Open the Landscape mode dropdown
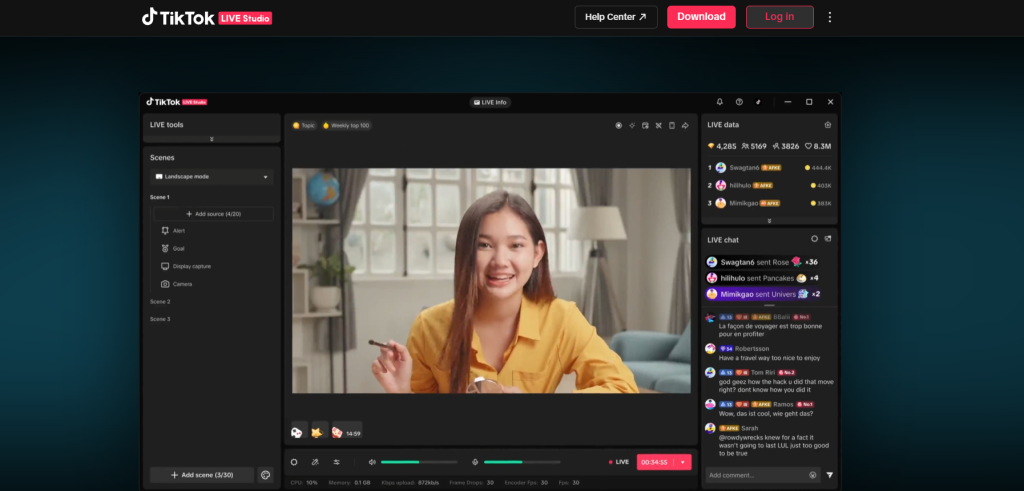 coord(211,177)
